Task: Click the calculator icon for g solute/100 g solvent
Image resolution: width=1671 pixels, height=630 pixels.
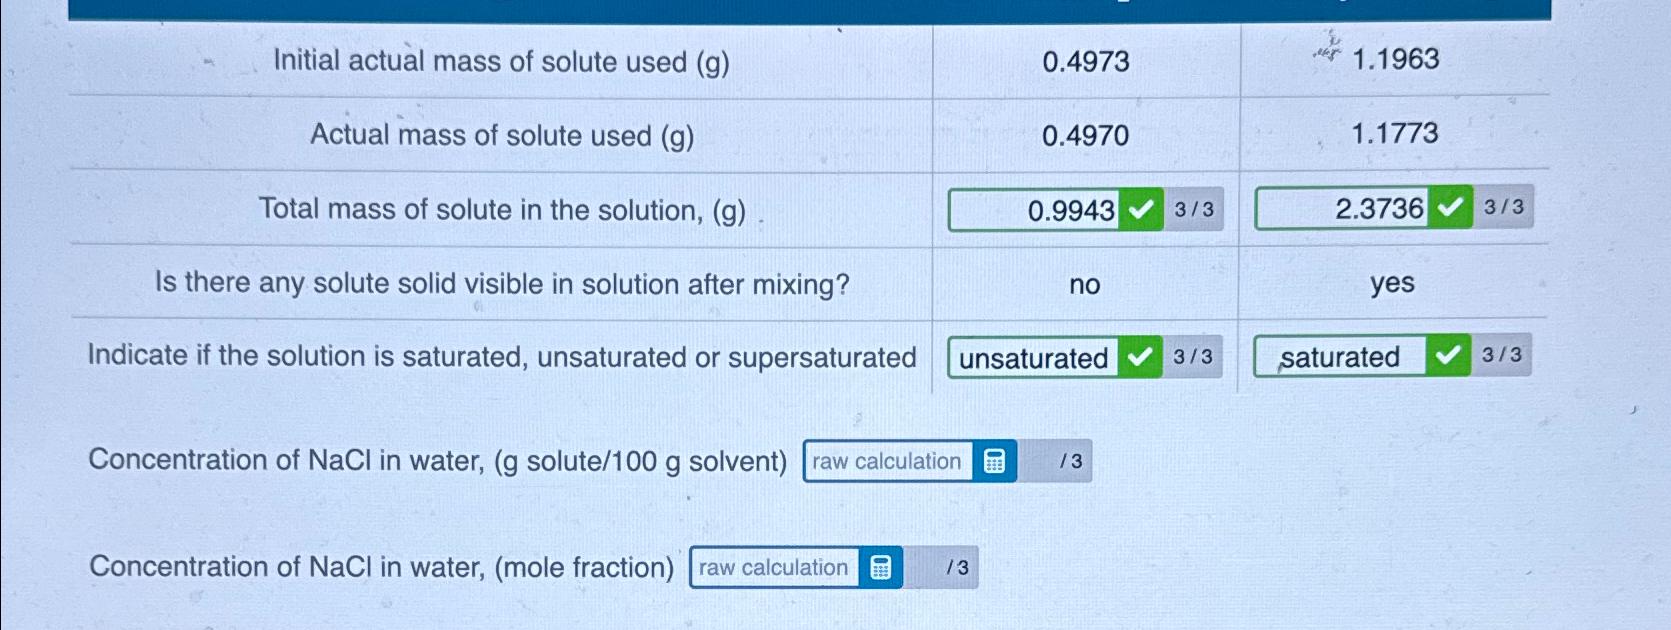Action: pos(994,461)
